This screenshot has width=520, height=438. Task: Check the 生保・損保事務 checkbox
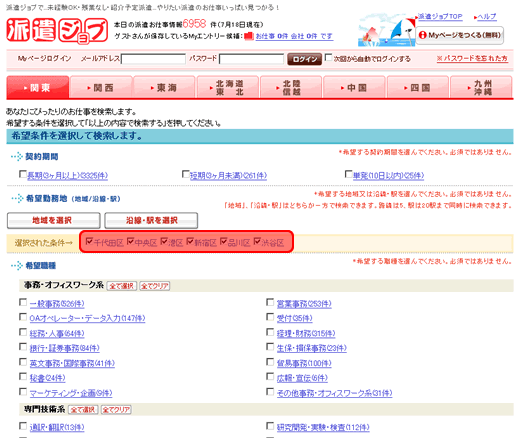270,347
